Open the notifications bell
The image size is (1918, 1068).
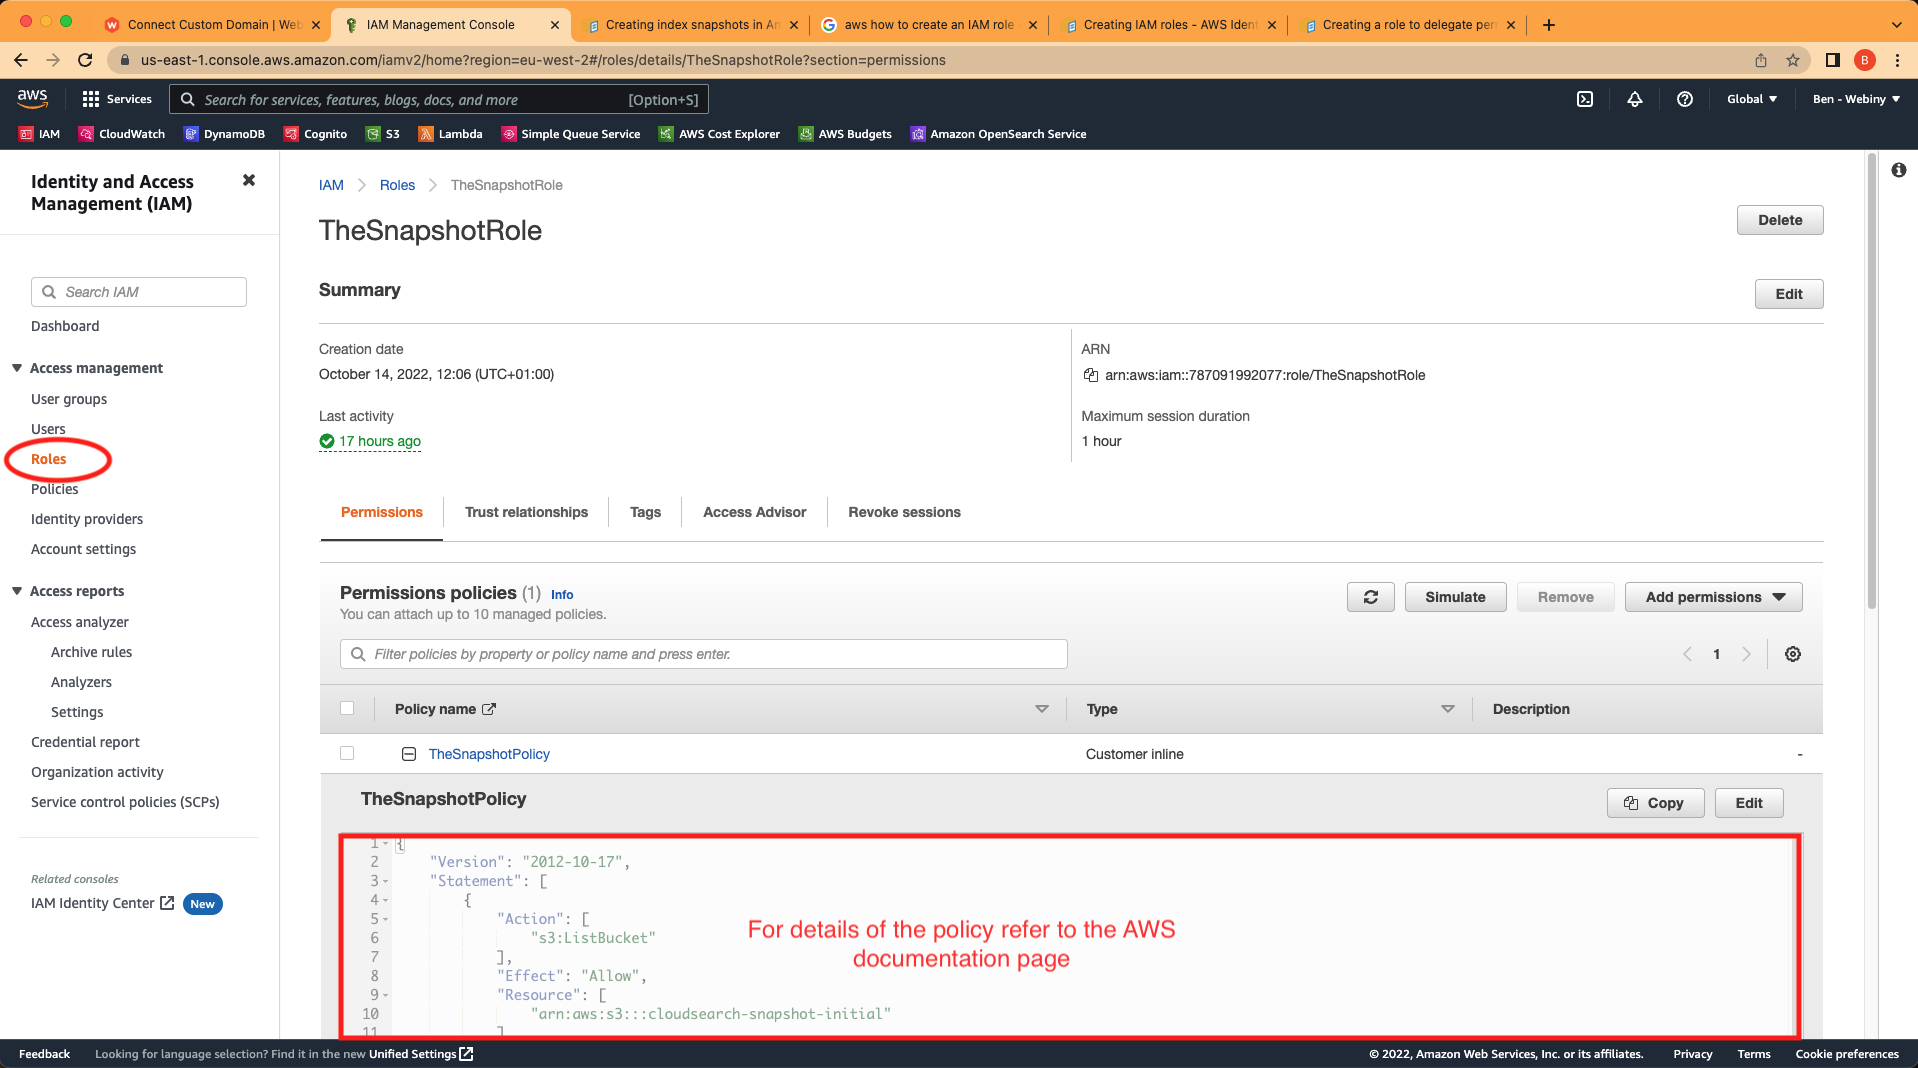1634,99
